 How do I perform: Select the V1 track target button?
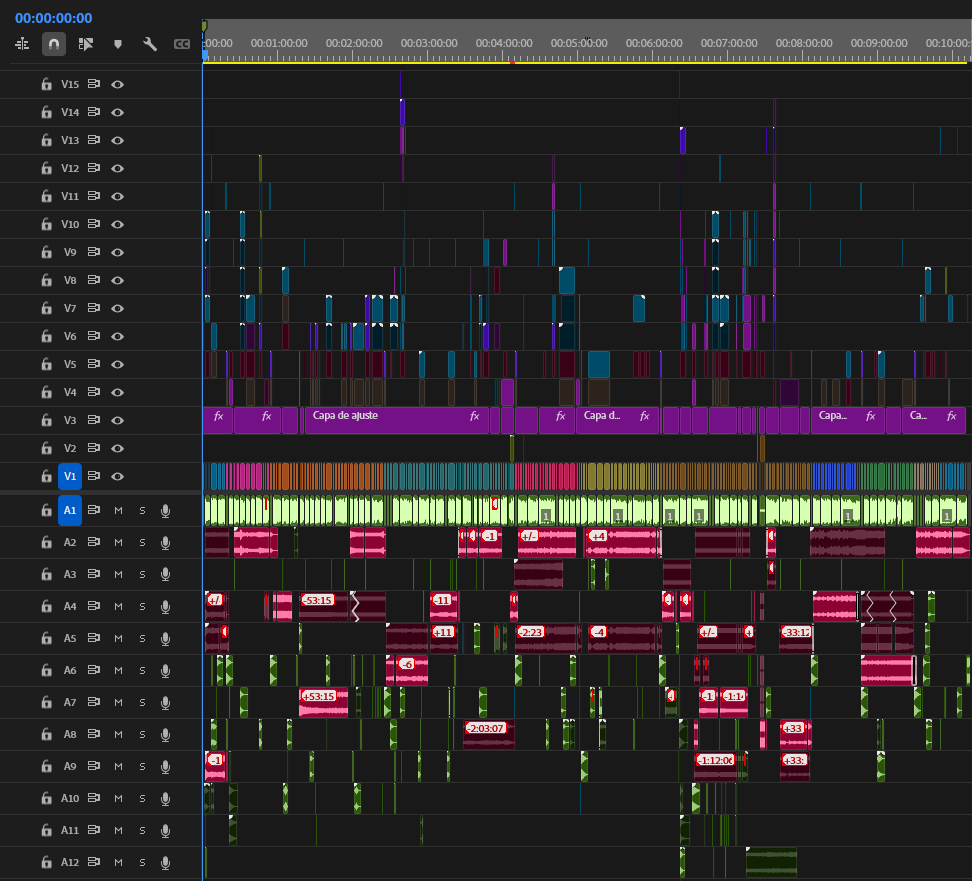[x=69, y=476]
